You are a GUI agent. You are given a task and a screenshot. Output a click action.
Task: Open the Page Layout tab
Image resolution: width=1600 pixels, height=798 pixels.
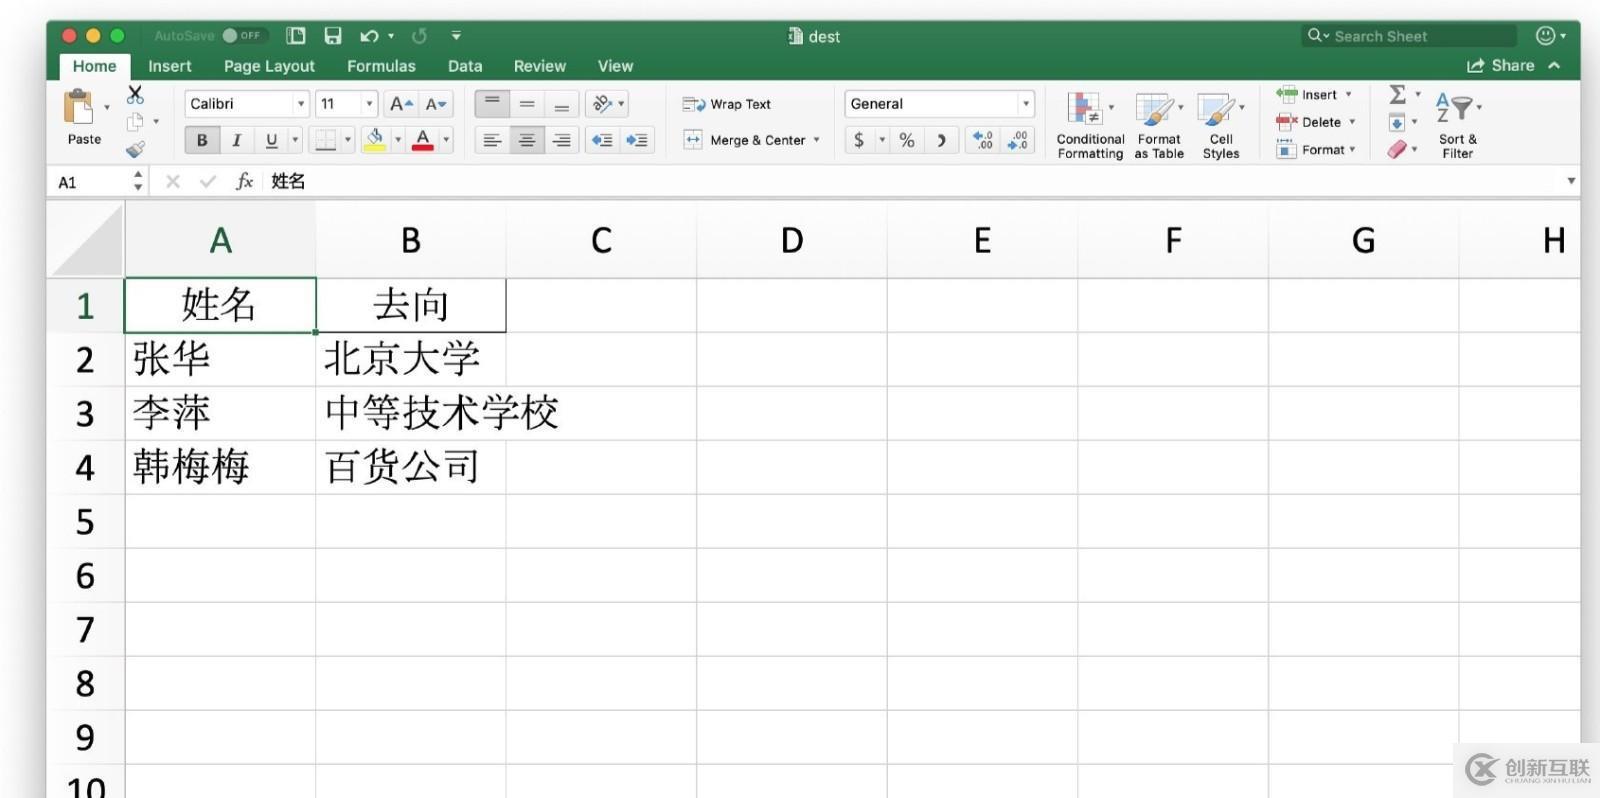click(x=269, y=66)
